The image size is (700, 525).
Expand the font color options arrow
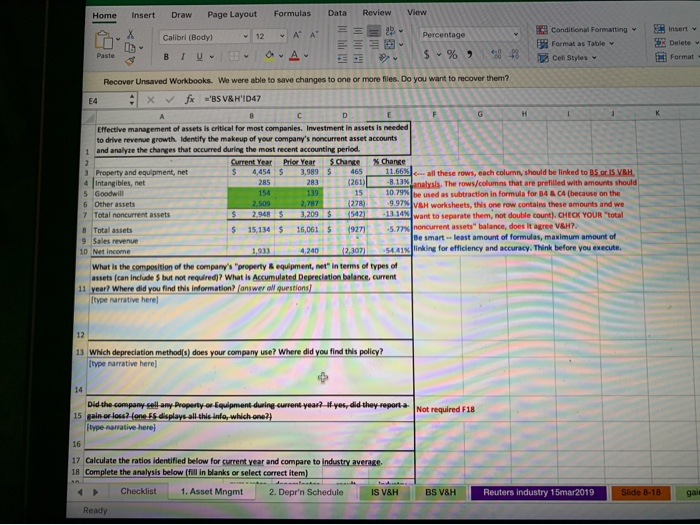click(306, 56)
